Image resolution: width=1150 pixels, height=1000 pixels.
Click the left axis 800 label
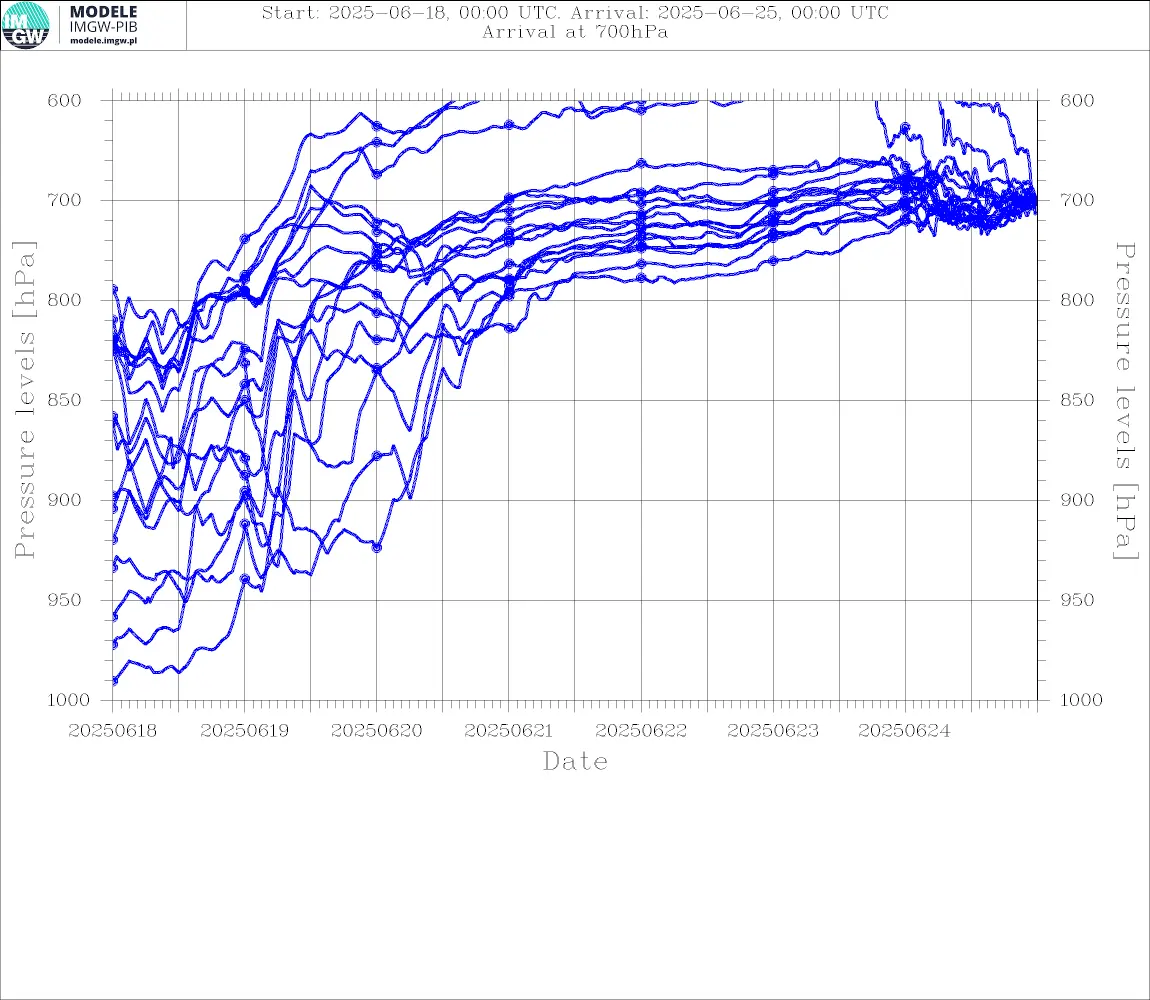pos(64,300)
